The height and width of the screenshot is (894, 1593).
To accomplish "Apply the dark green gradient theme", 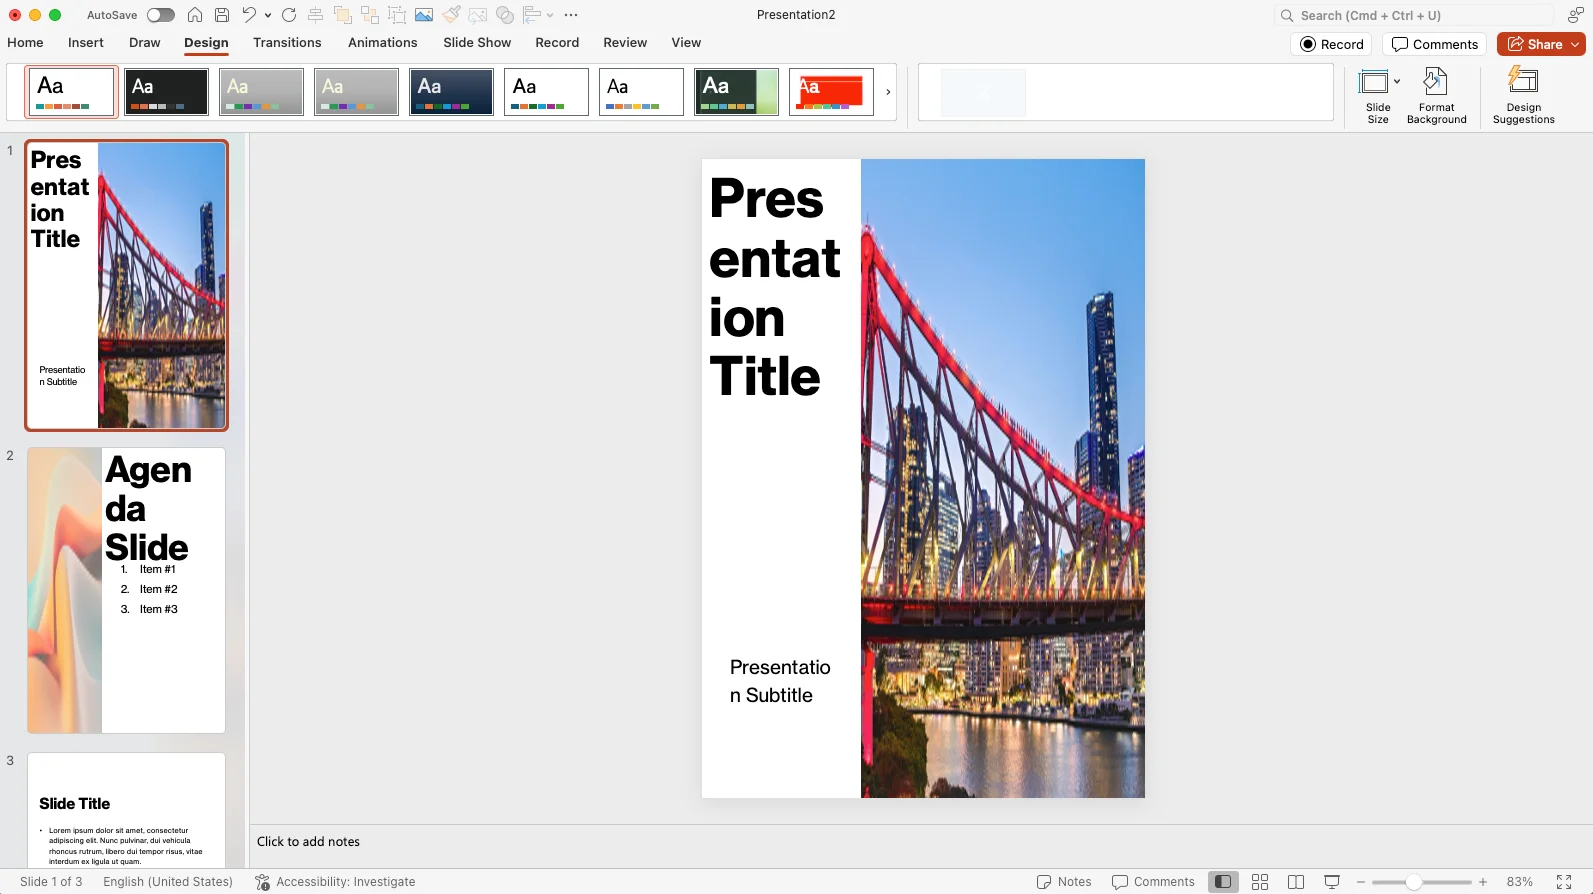I will point(736,92).
